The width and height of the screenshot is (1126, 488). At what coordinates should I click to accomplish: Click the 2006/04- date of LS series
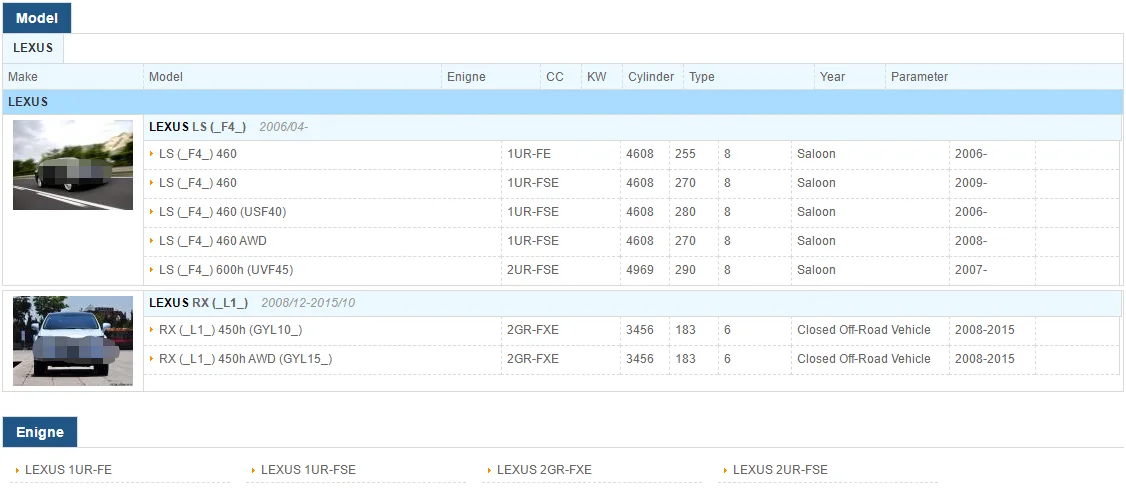pos(284,127)
